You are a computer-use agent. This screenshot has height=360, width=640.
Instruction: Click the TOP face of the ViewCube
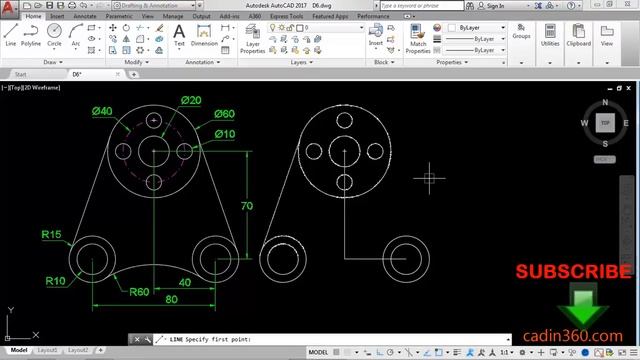(605, 123)
